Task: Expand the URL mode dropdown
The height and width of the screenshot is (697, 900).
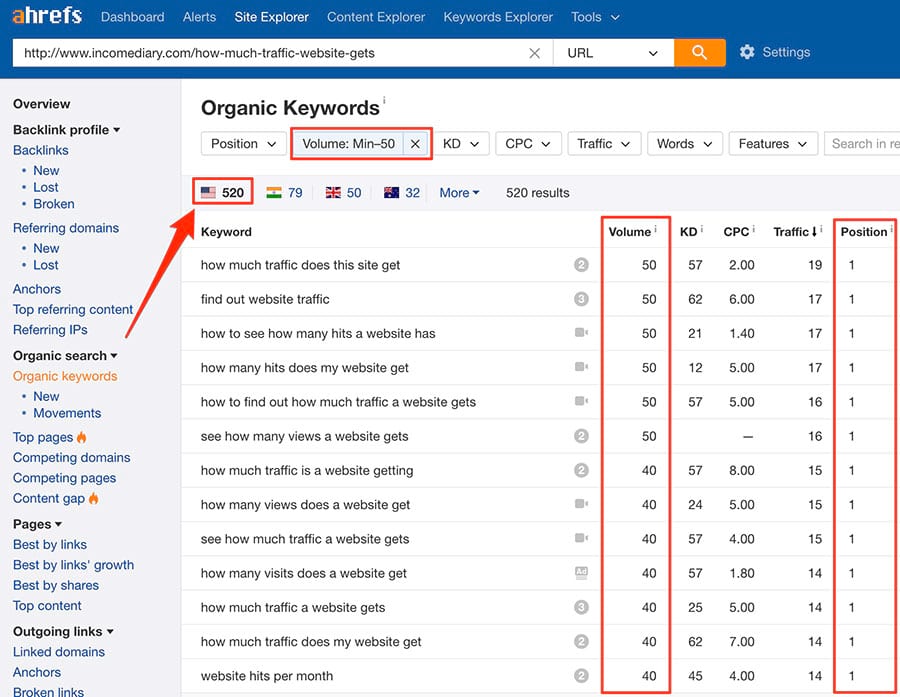Action: (612, 53)
